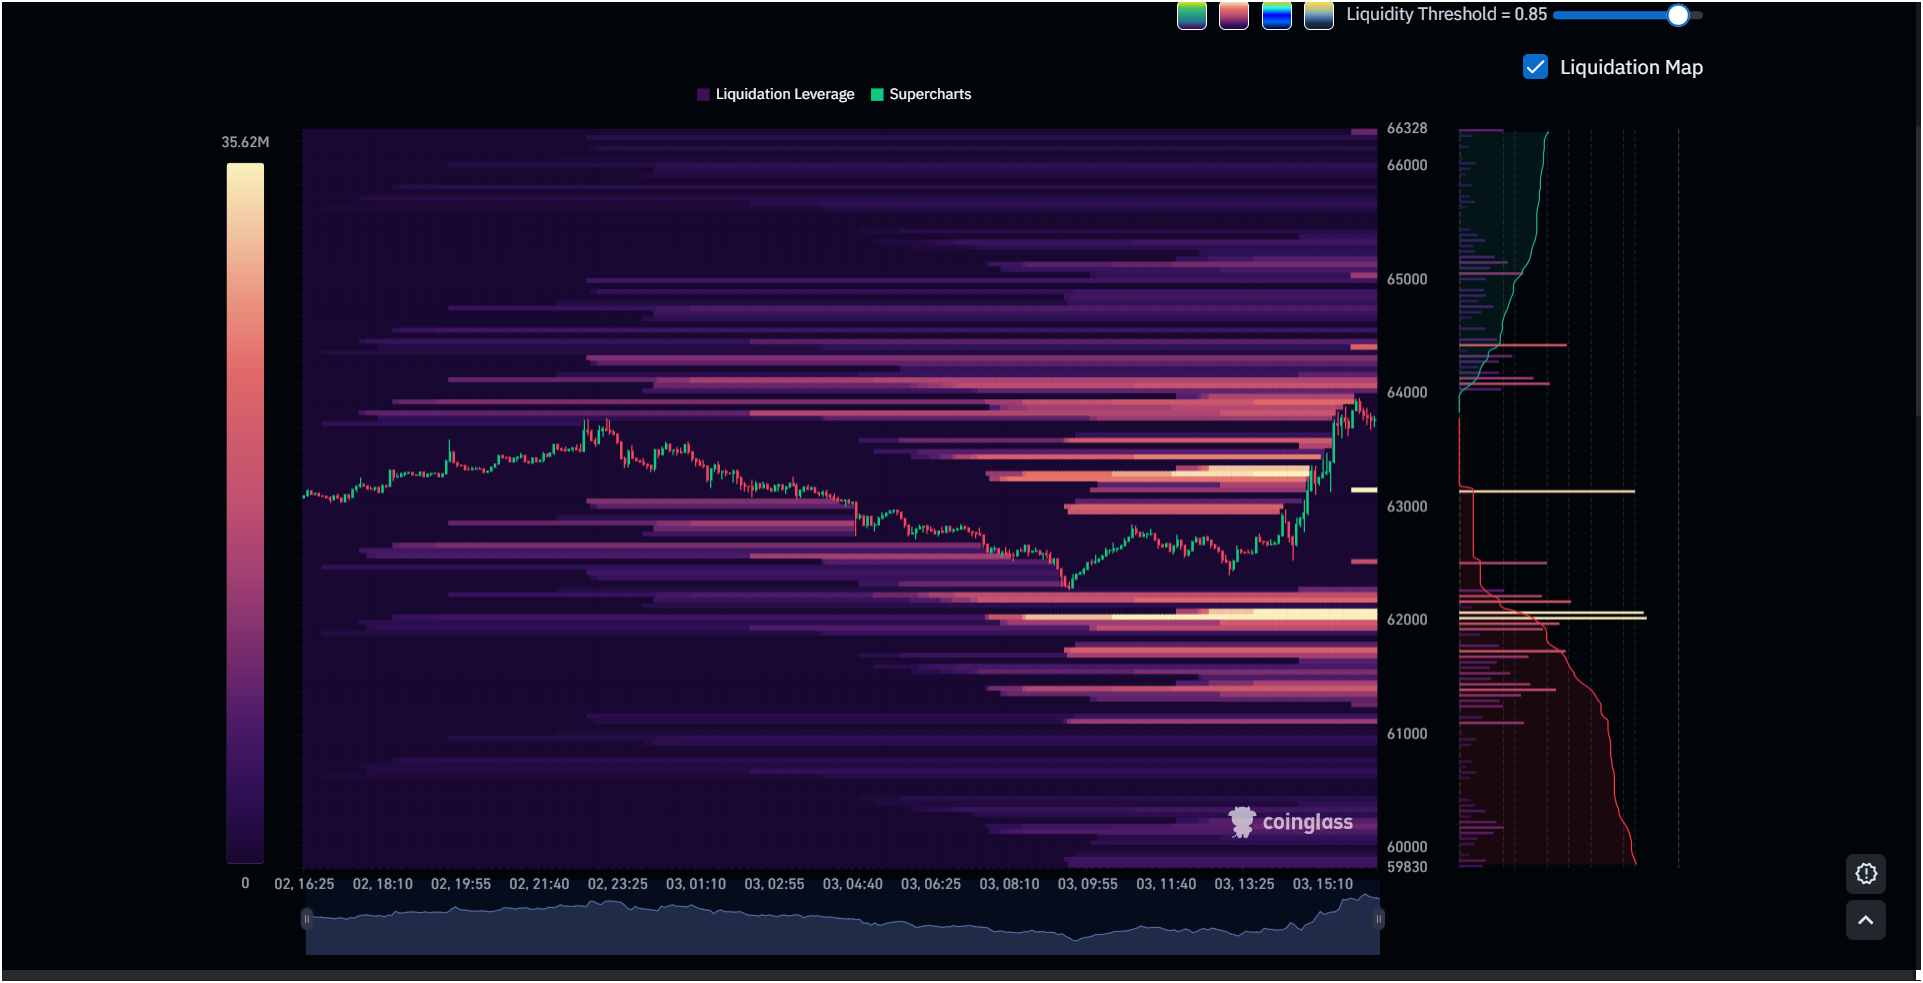The height and width of the screenshot is (983, 1923).
Task: Toggle the Liquidation Leverage legend series
Action: 776,94
